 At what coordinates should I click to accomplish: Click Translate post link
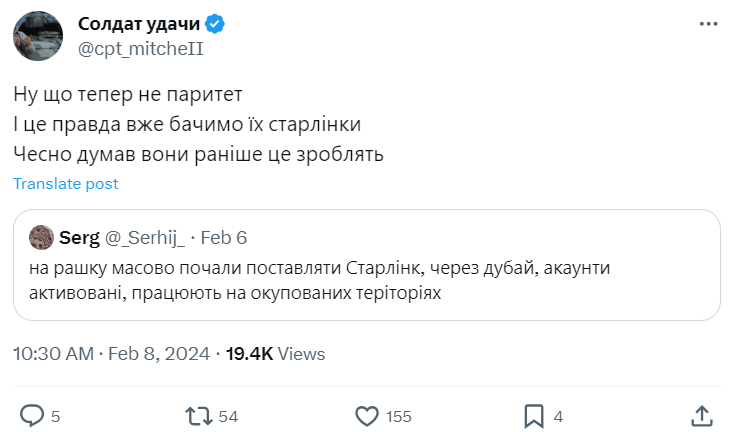point(66,184)
